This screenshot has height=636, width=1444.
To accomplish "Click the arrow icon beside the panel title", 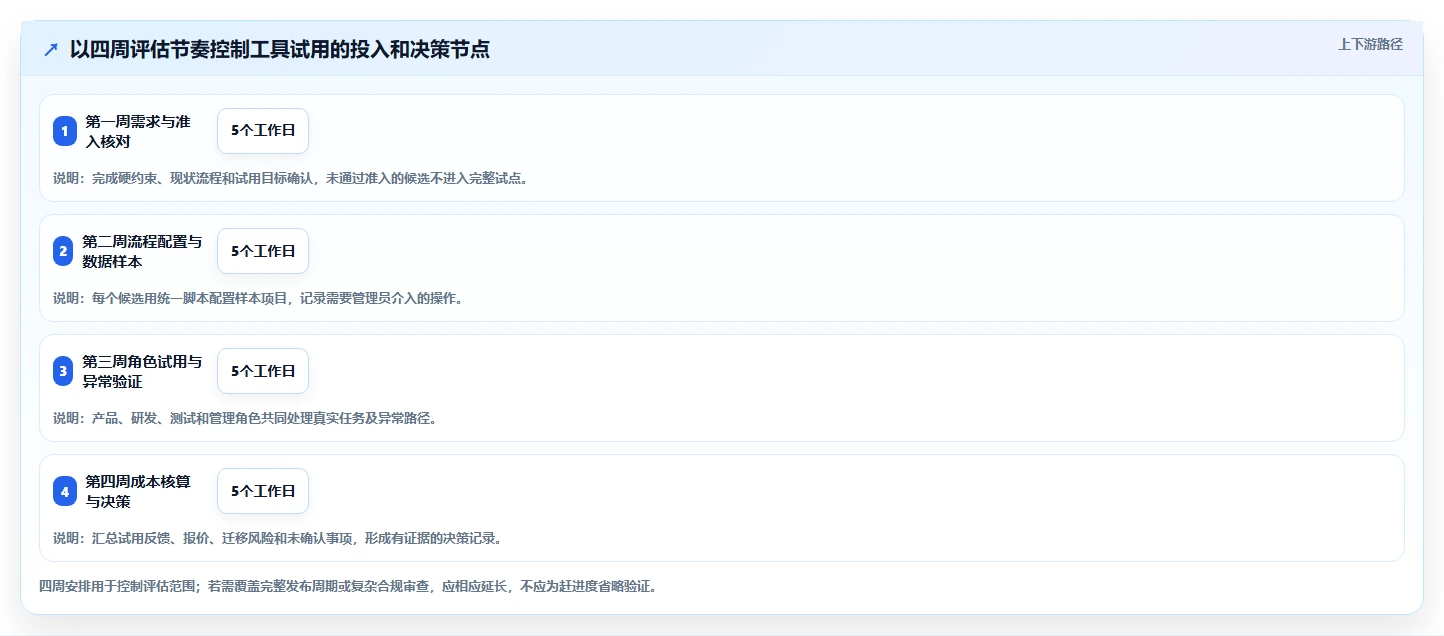I will pyautogui.click(x=51, y=49).
